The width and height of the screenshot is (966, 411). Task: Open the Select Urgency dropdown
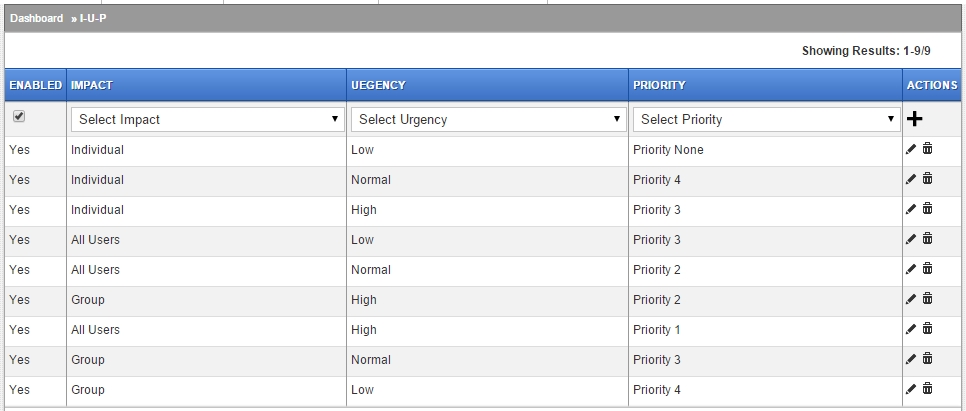click(x=489, y=120)
